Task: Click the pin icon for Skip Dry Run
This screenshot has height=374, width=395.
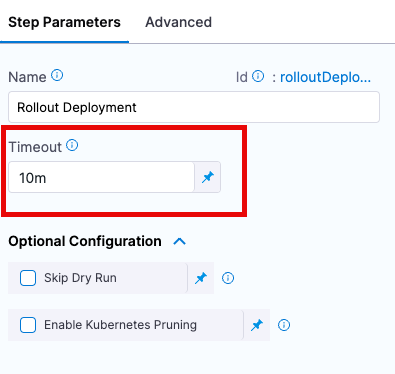Action: (x=201, y=278)
